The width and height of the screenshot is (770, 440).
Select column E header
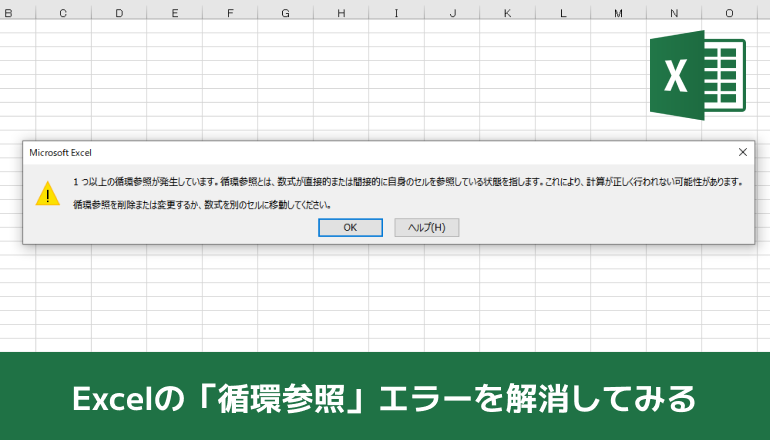pos(174,13)
